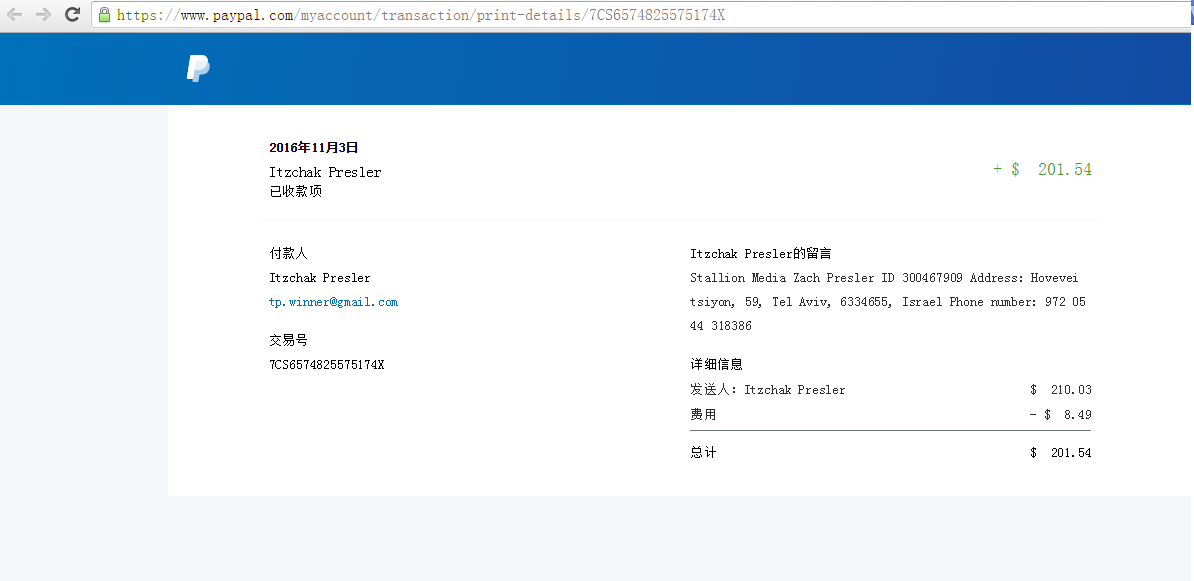Click the green + $ 201.54 amount
The width and height of the screenshot is (1194, 581).
click(1042, 169)
